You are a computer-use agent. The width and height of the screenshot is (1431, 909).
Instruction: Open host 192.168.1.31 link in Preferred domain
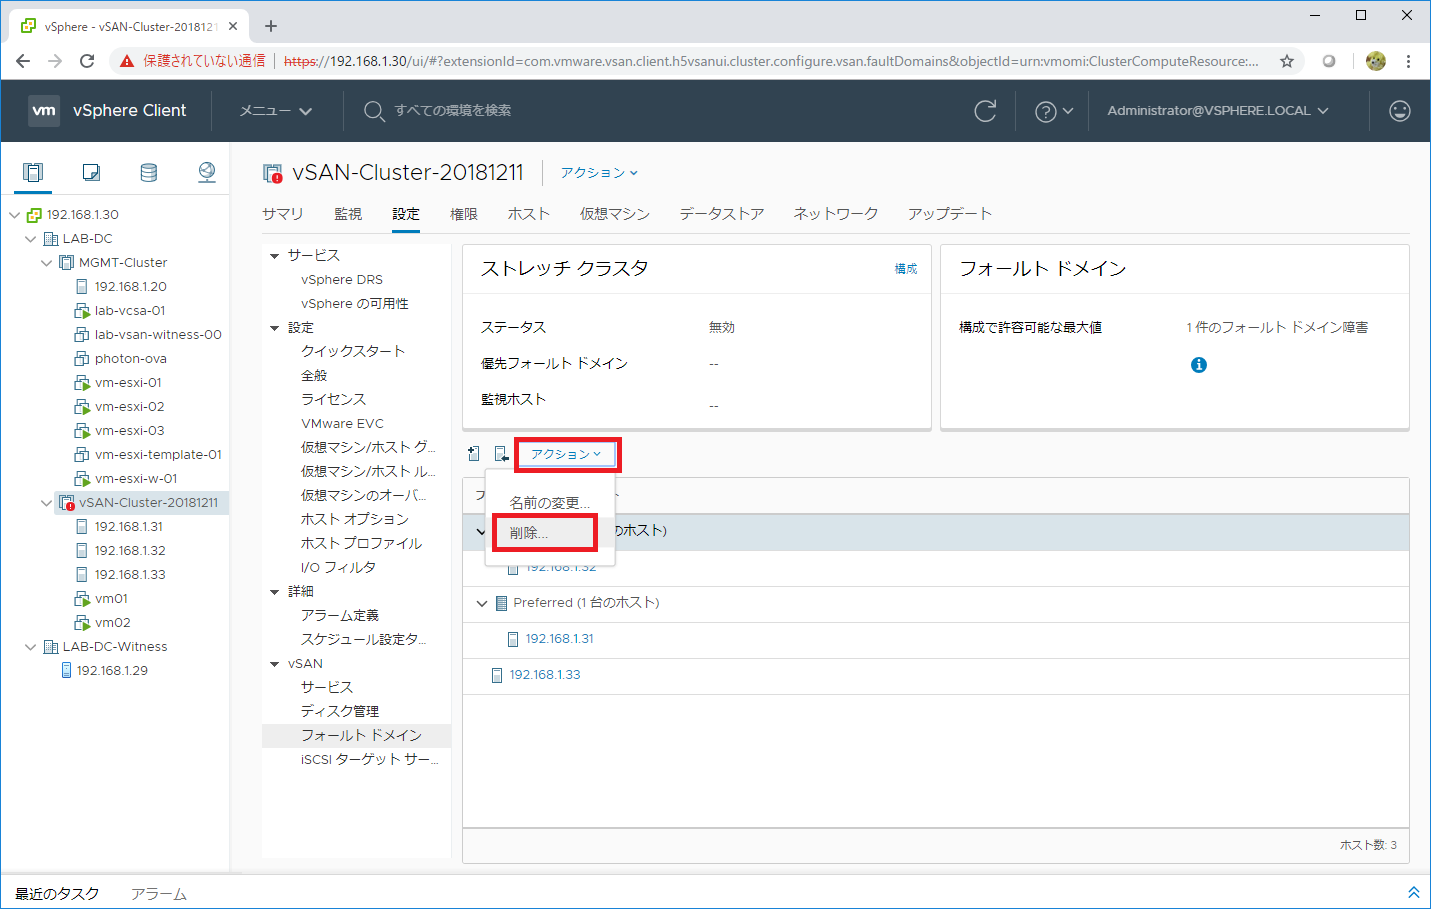coord(560,639)
